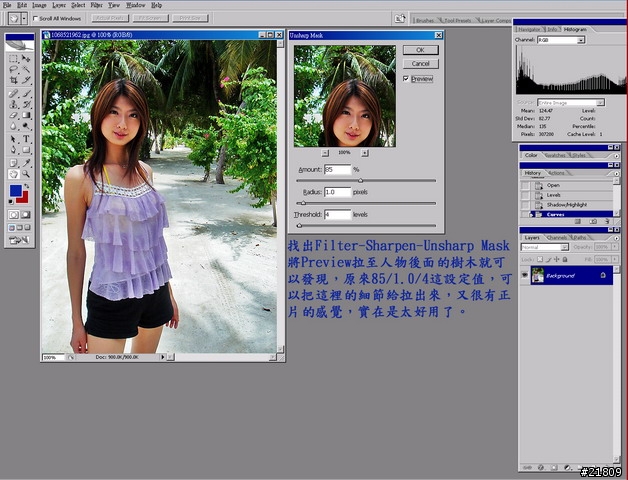Toggle visibility eye of Background layer
Screen dimensions: 628x480
point(524,275)
